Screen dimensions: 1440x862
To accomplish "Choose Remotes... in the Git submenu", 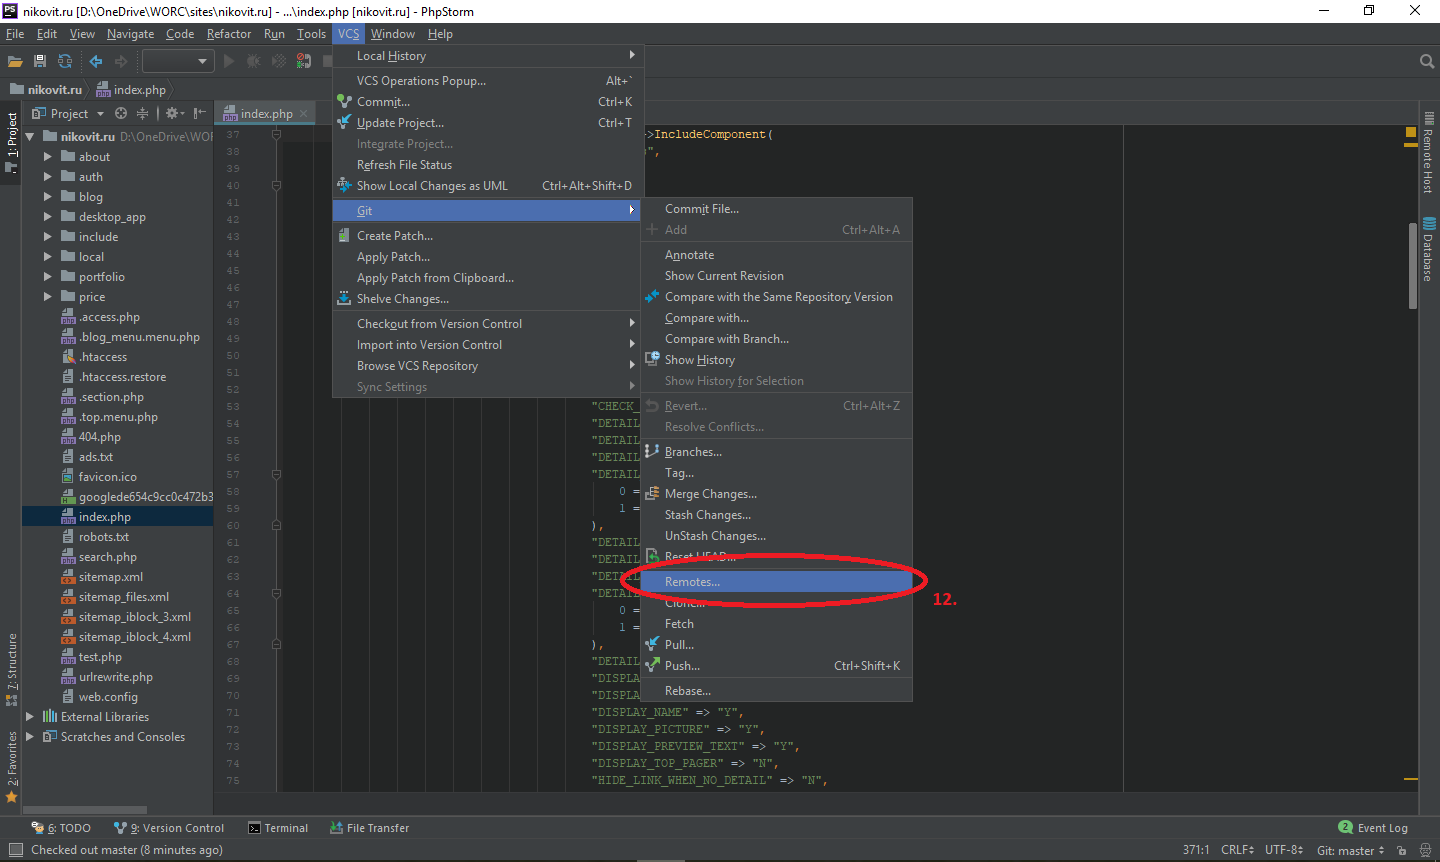I will click(x=776, y=582).
